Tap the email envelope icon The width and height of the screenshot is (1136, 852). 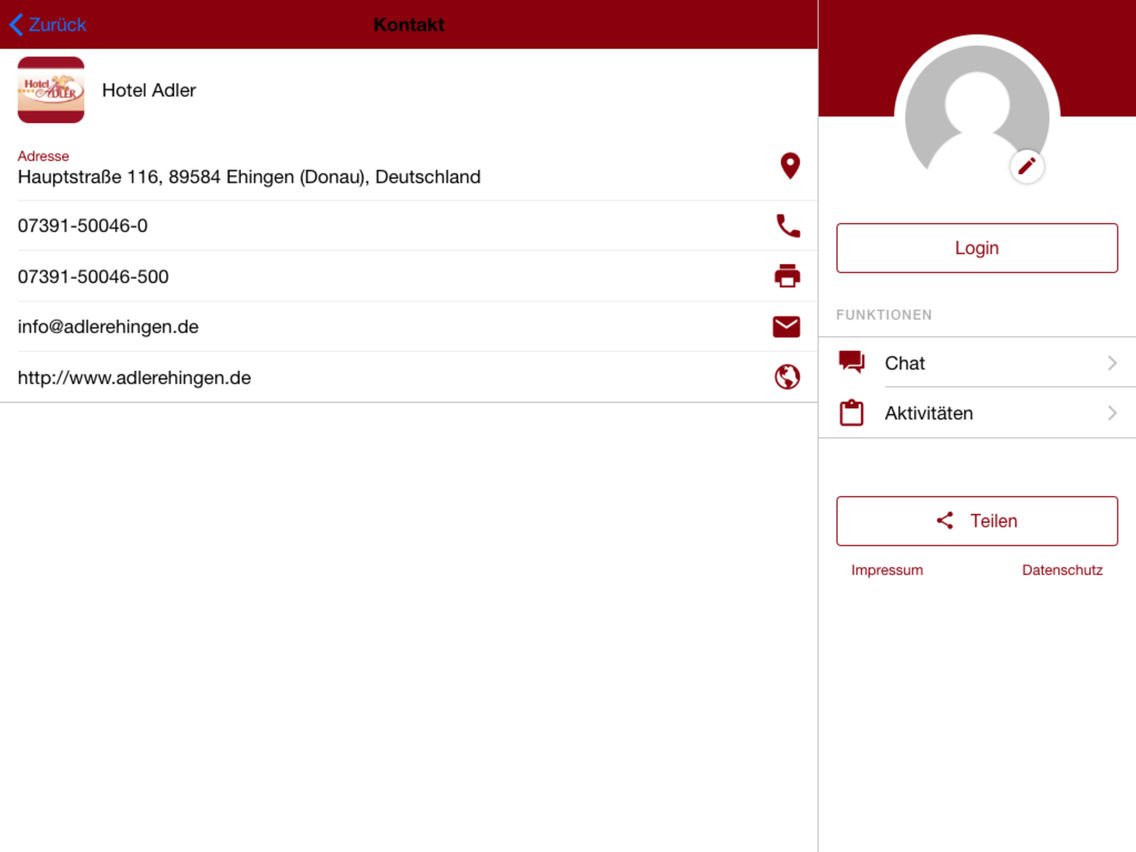(x=787, y=327)
